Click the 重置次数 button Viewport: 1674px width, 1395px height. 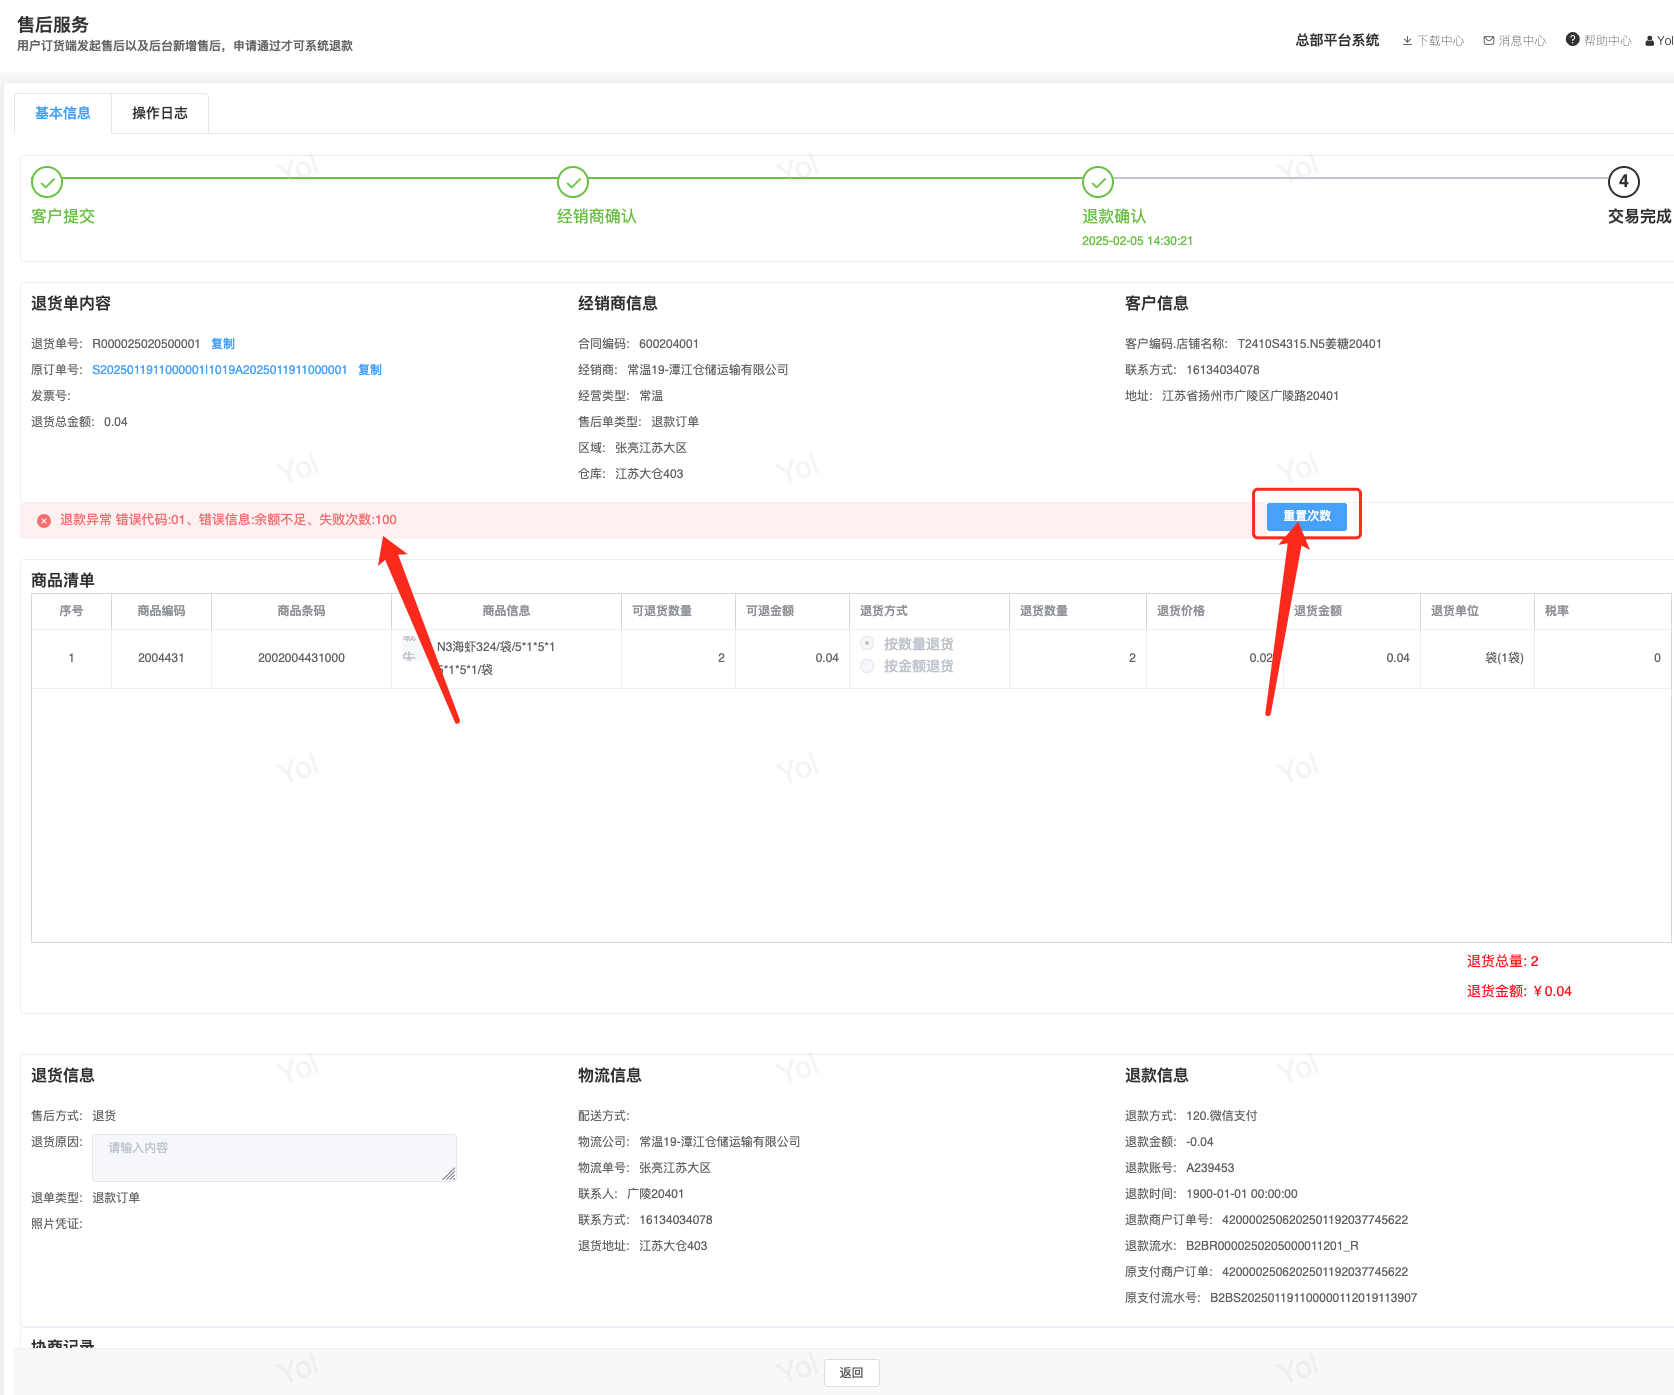tap(1307, 516)
